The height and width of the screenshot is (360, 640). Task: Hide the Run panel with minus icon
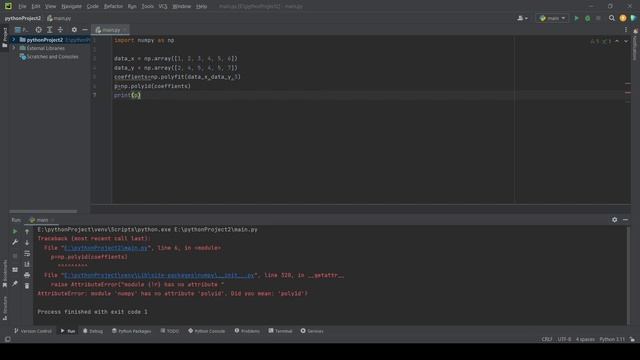click(x=625, y=220)
